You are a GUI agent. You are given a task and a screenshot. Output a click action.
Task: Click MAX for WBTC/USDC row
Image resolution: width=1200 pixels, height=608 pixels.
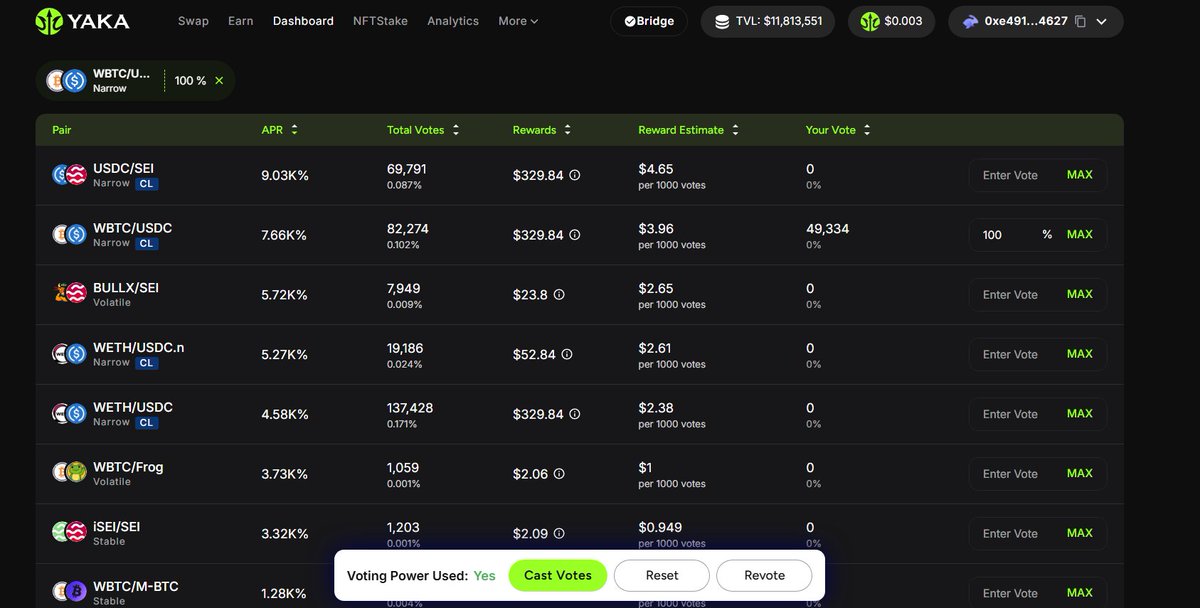(1080, 235)
